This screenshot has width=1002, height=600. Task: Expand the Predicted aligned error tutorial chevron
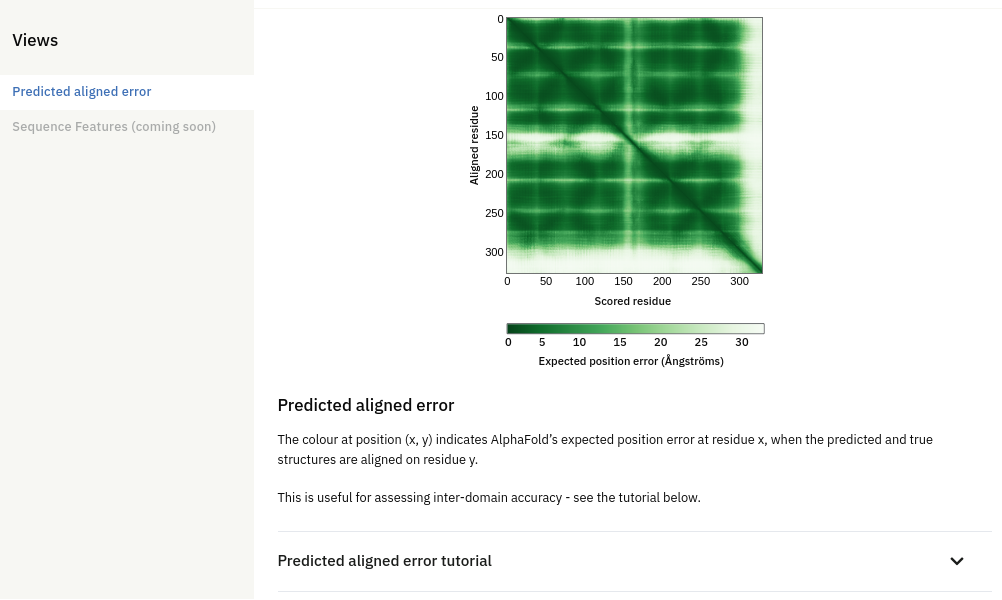956,561
